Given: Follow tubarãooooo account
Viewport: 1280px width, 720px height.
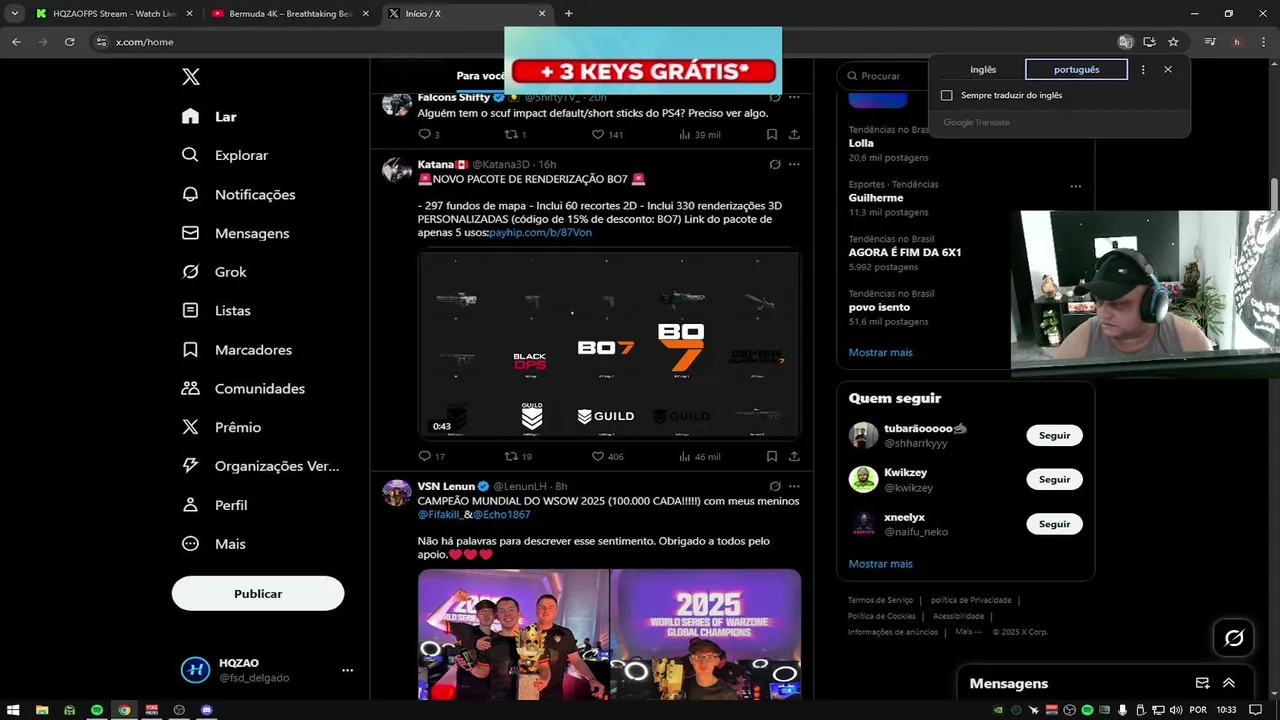Looking at the screenshot, I should tap(1054, 435).
